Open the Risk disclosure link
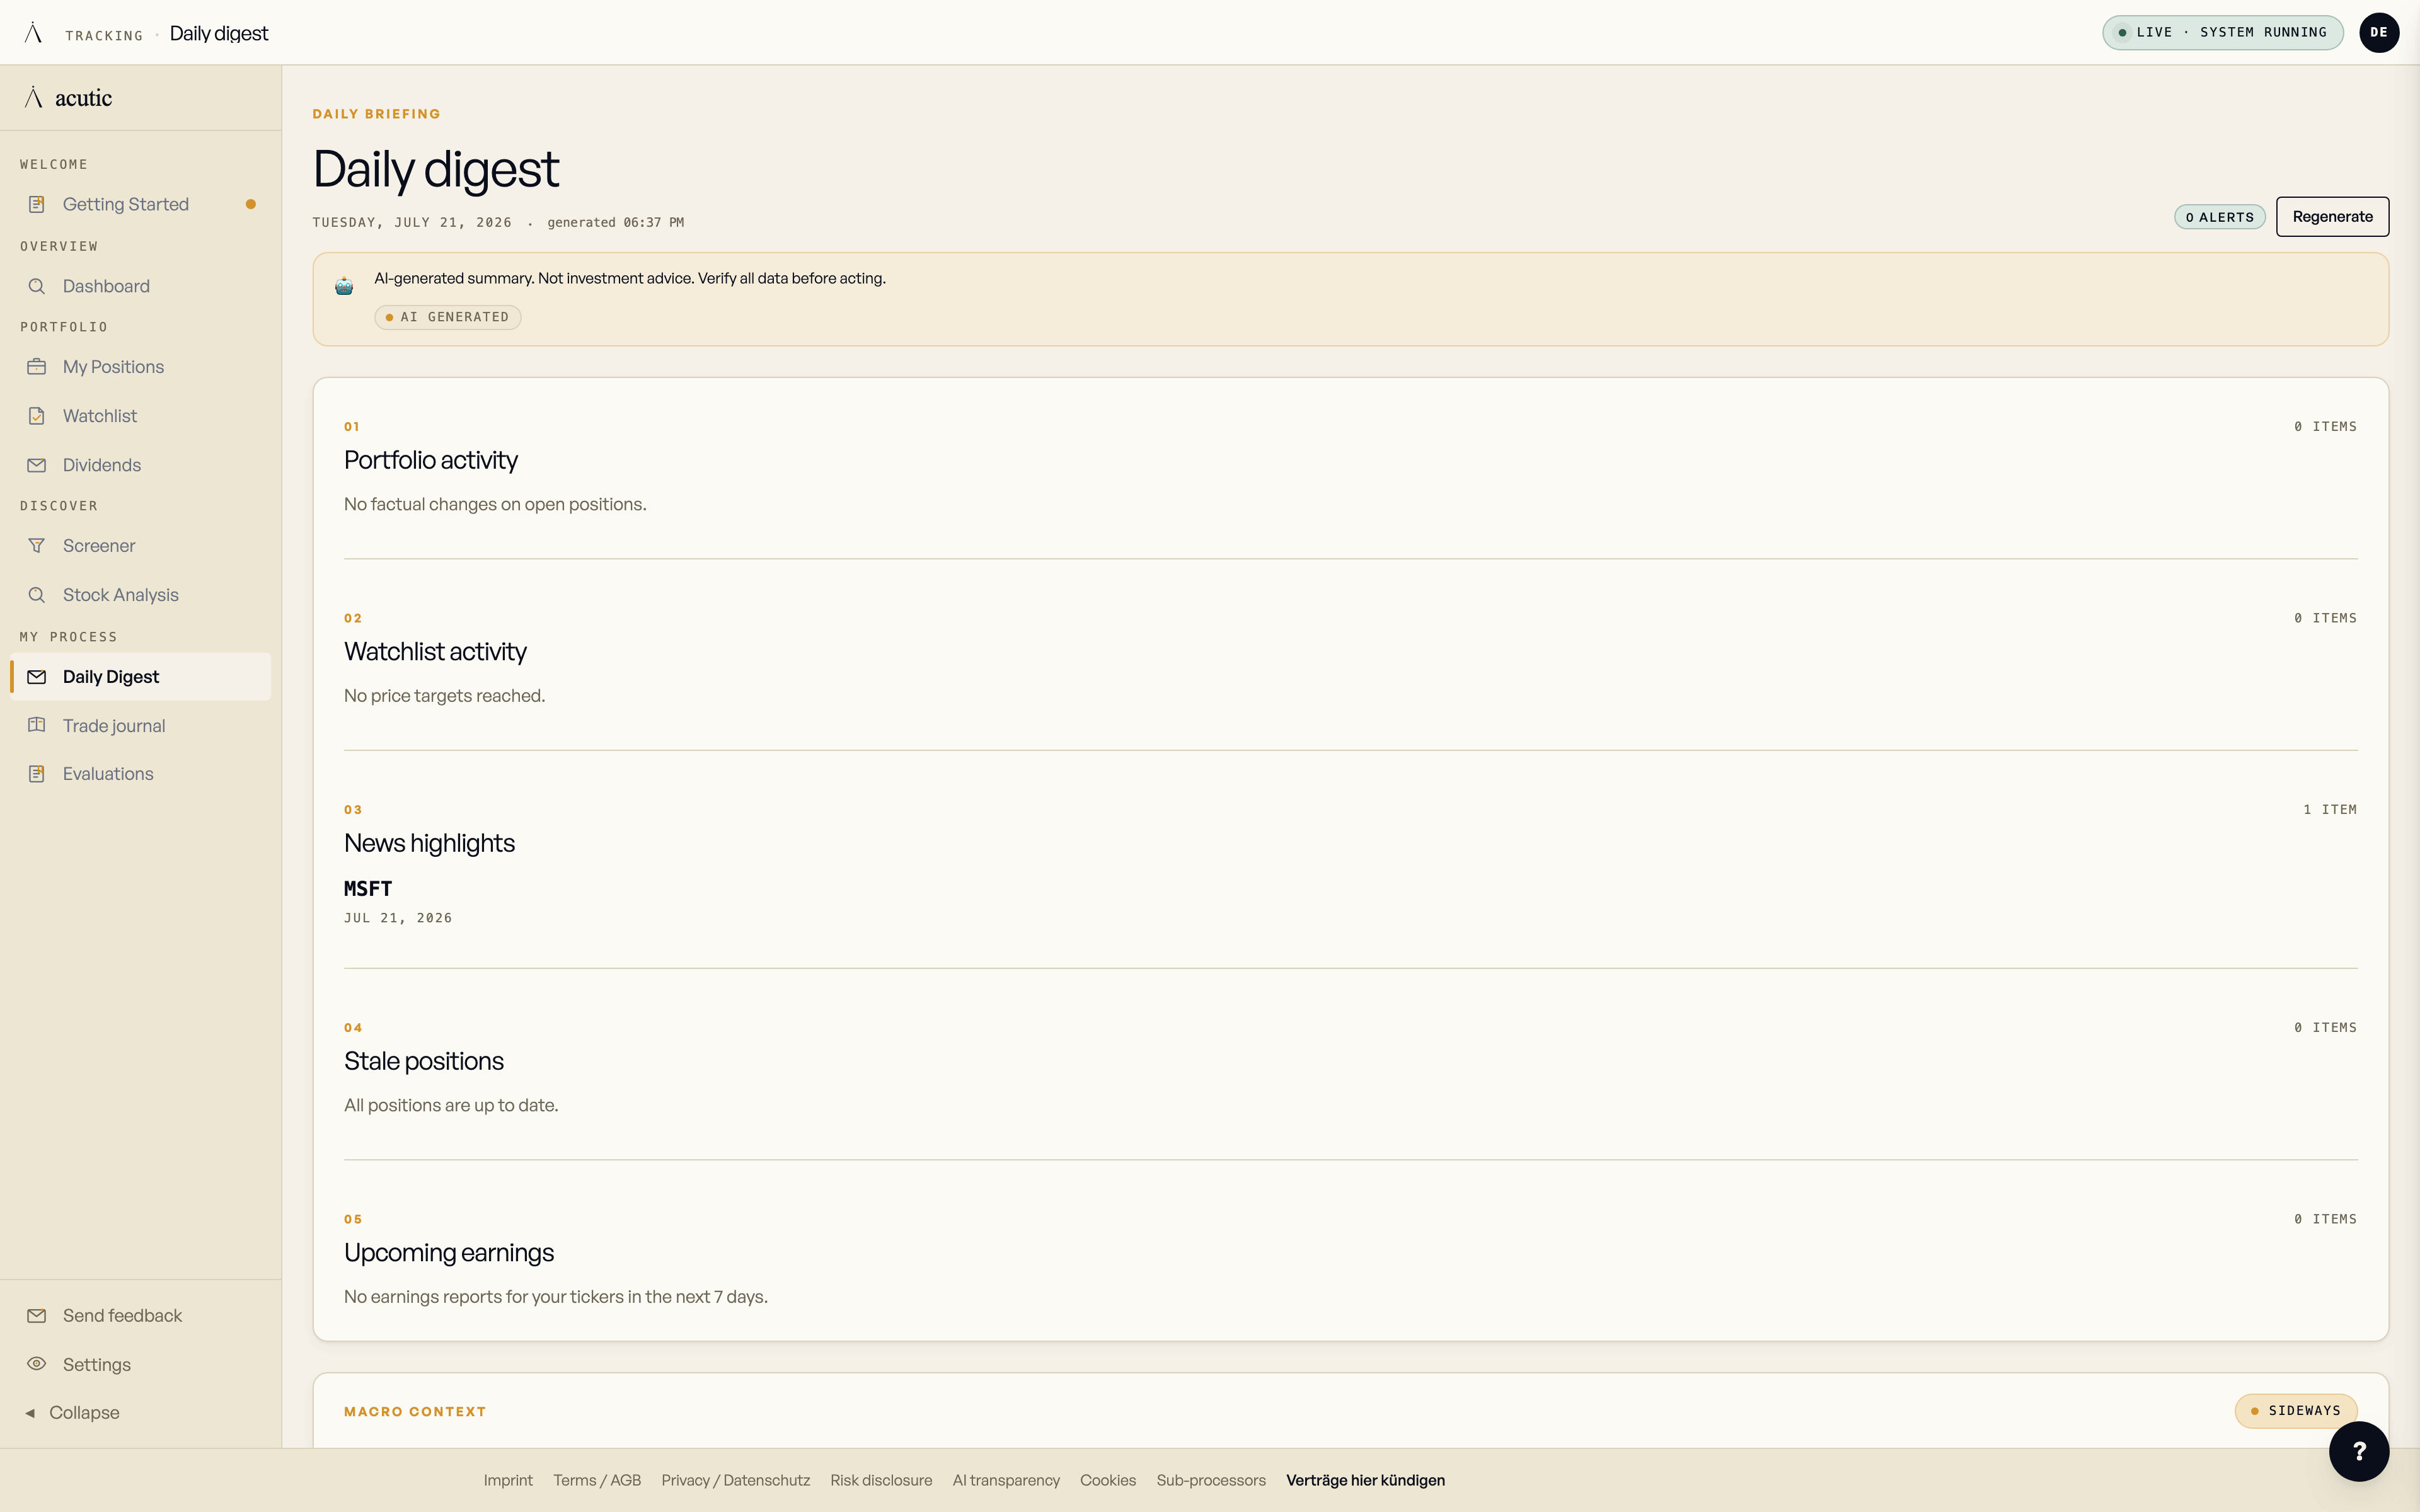Screen dimensions: 2420x1512 coord(881,1480)
